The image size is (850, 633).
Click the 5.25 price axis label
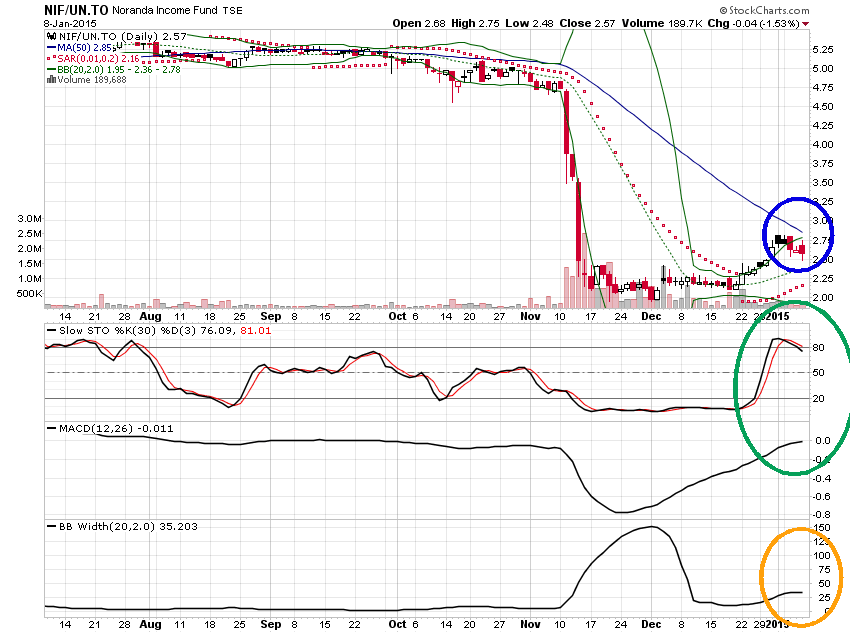coord(823,49)
